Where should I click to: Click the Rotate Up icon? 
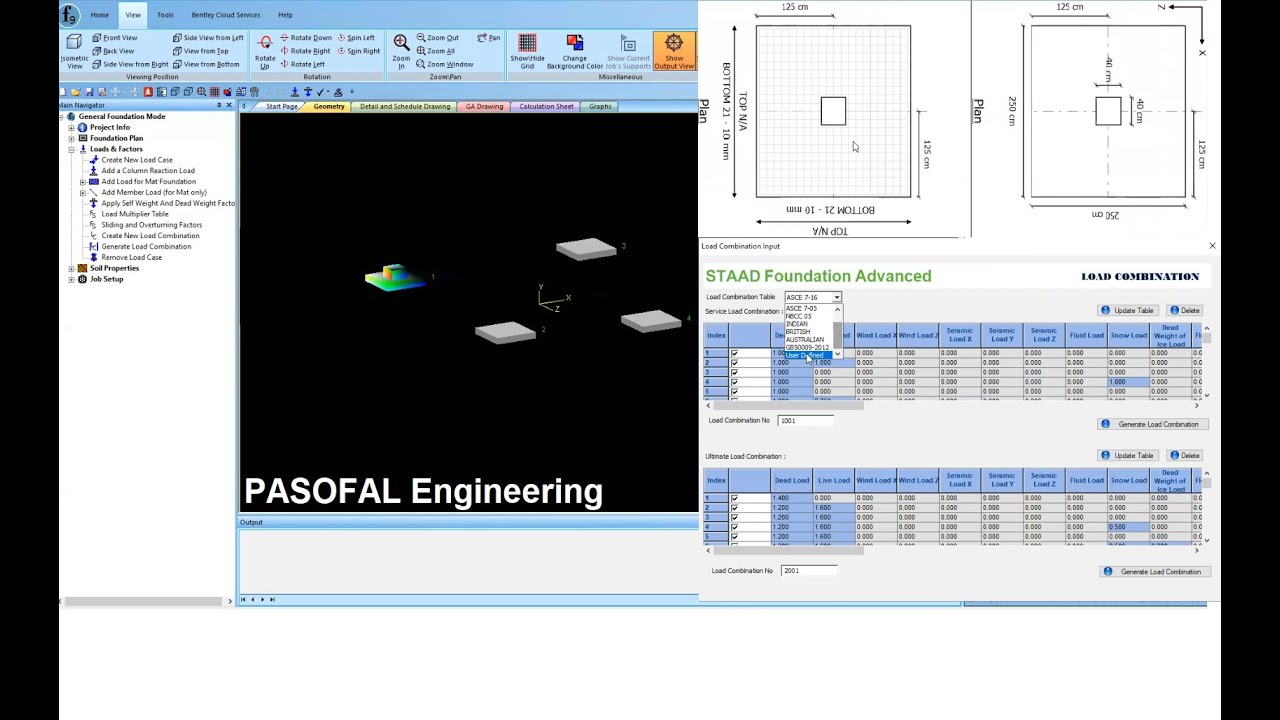[x=265, y=43]
